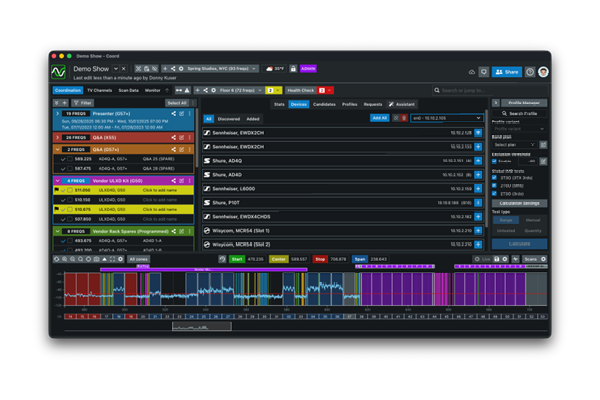This screenshot has height=400, width=600.
Task: Click the Filter icon button
Action: pyautogui.click(x=82, y=103)
